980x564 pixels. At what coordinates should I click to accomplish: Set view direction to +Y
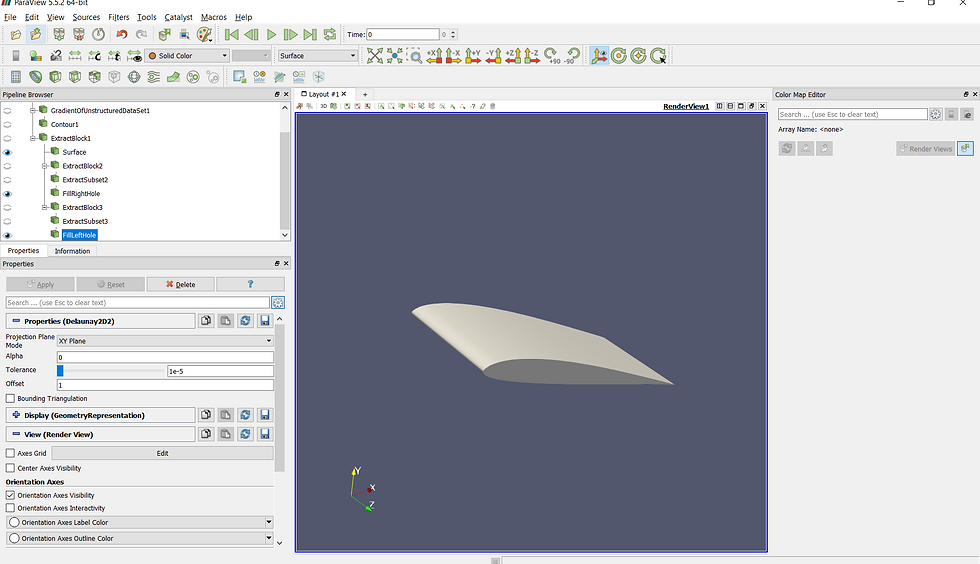pyautogui.click(x=473, y=56)
